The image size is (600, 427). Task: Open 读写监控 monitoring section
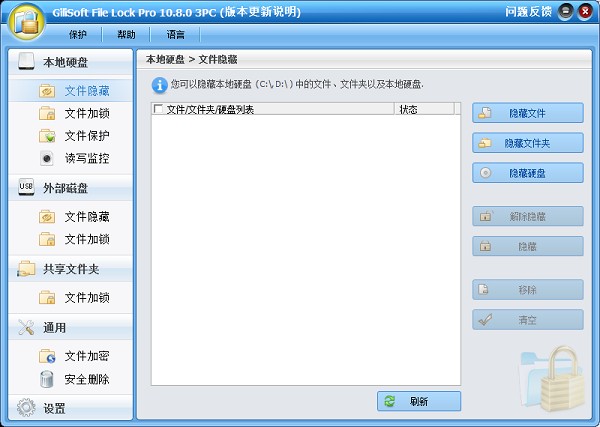[86, 158]
